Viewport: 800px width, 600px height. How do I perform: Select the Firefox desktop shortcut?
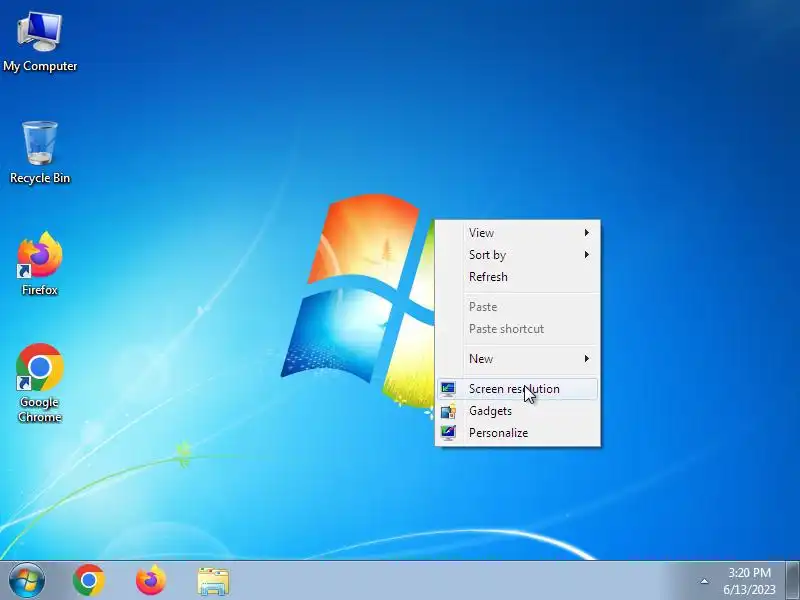coord(40,263)
